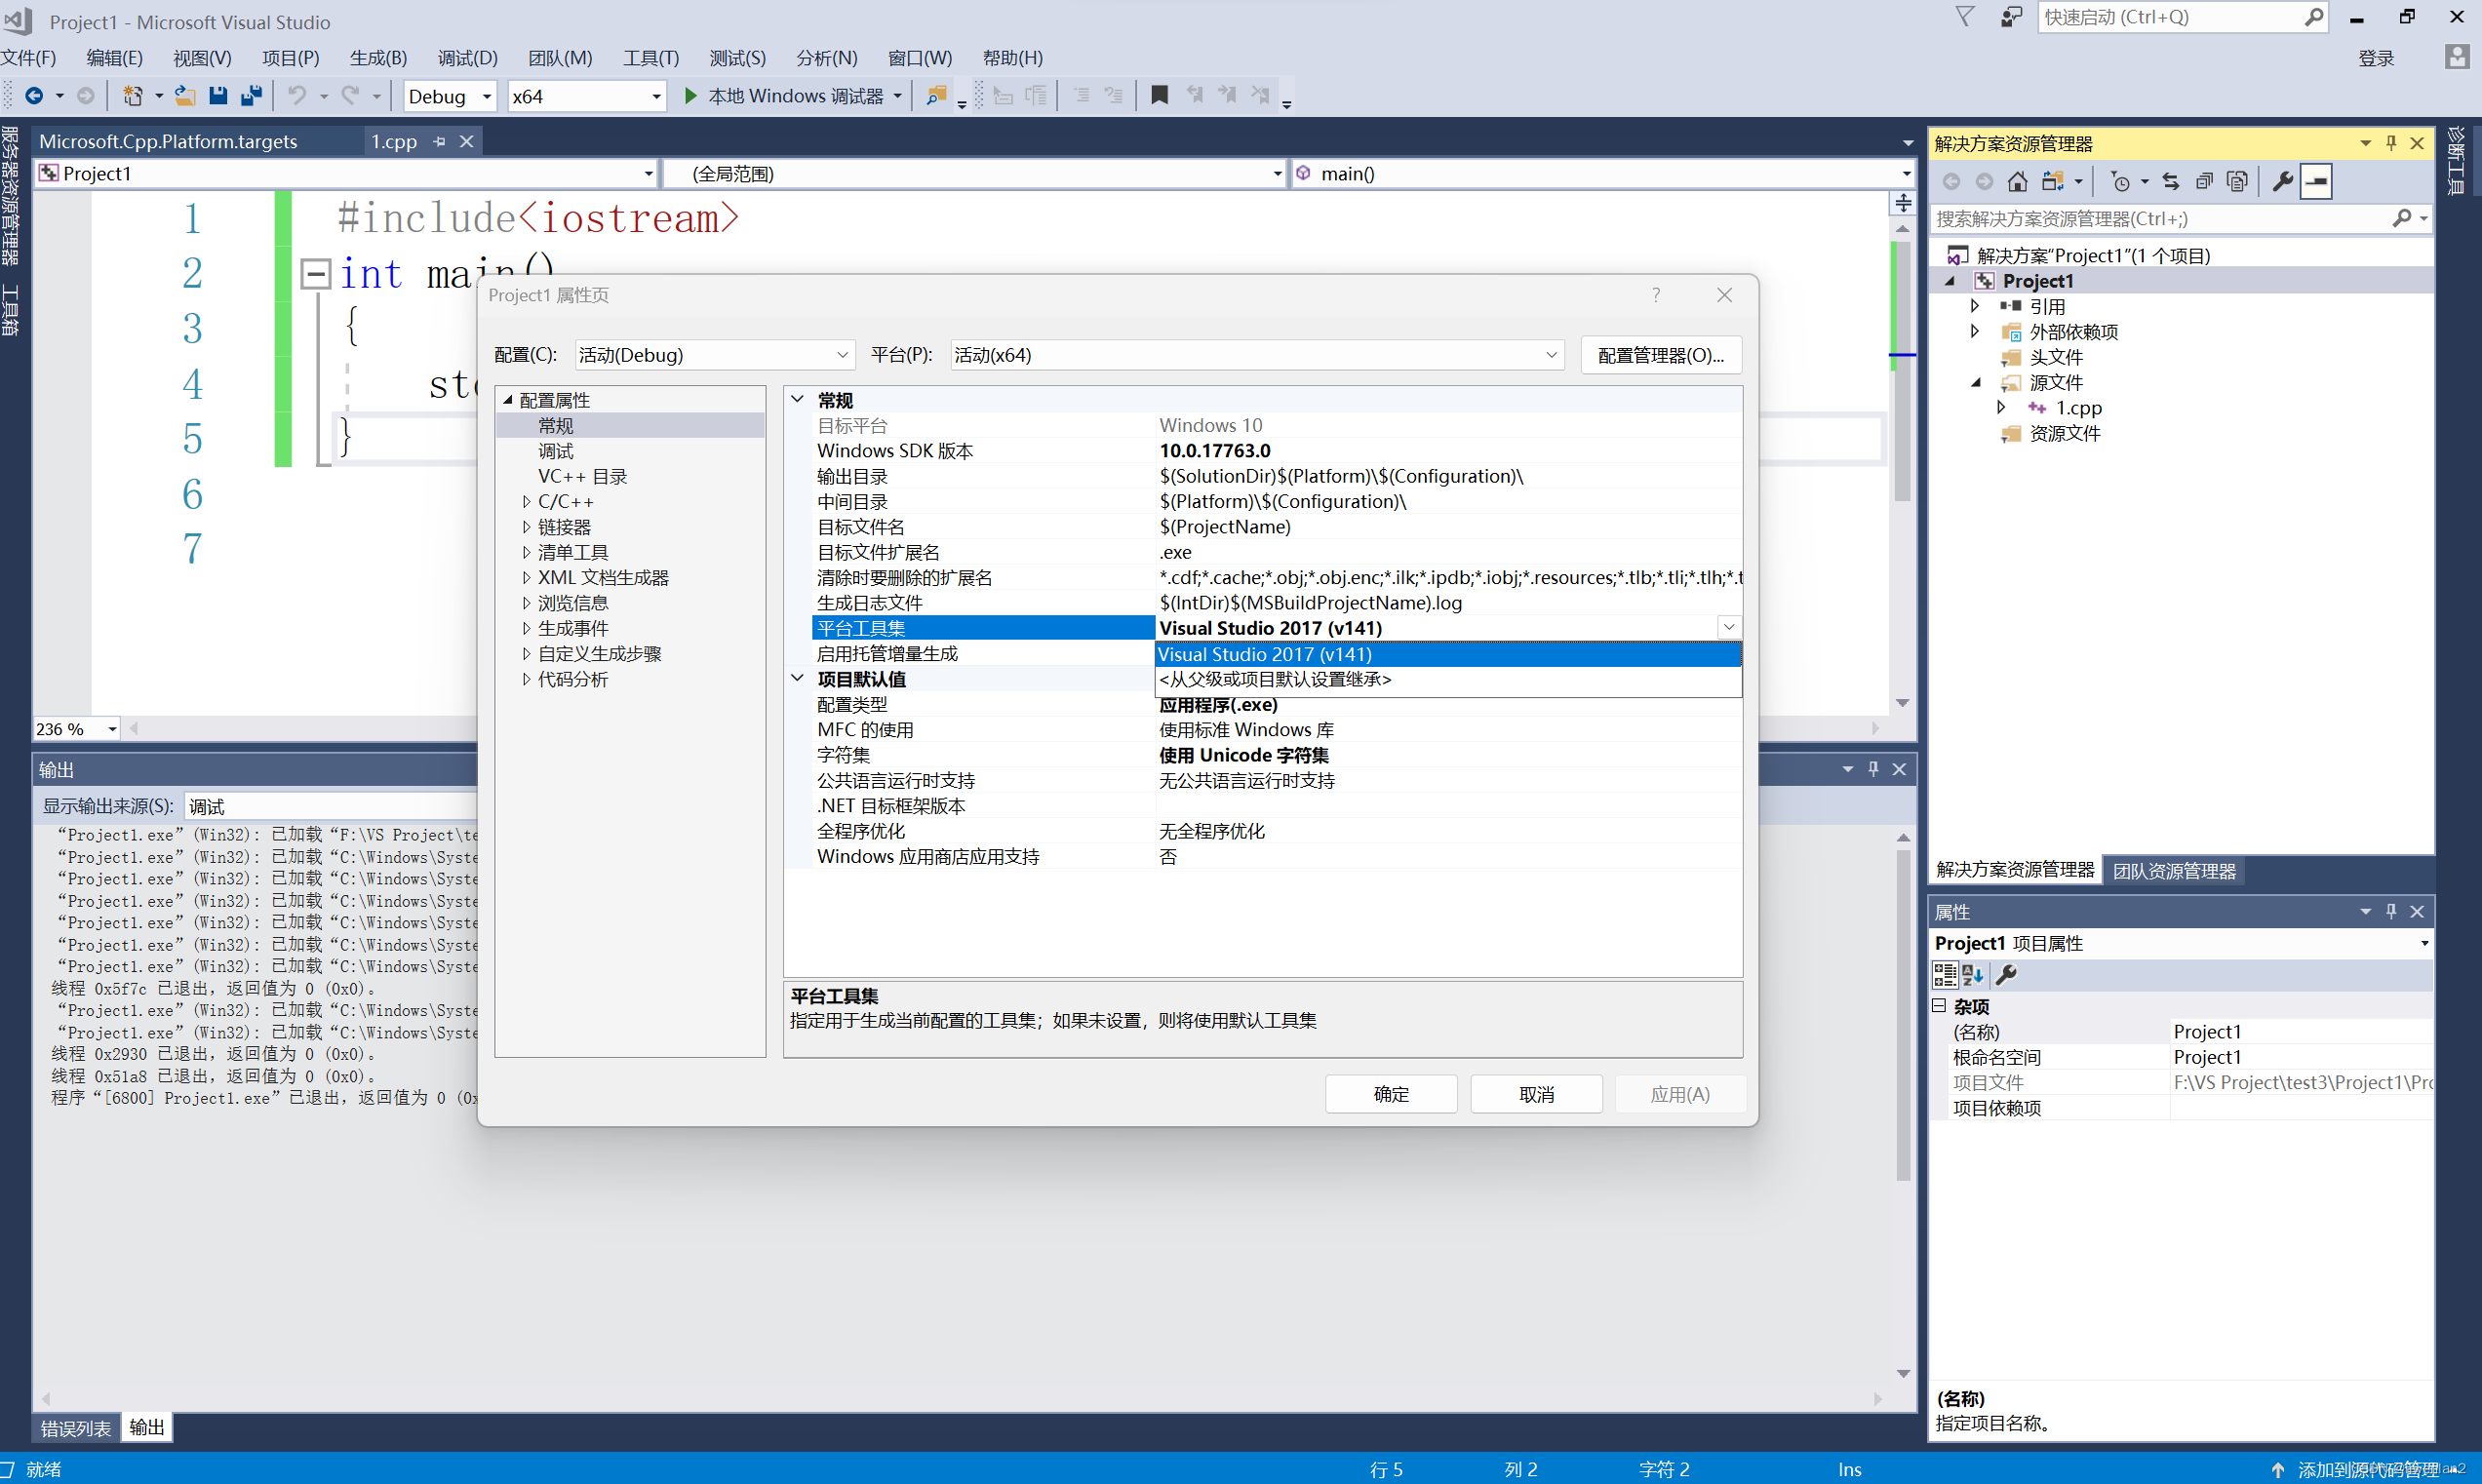The width and height of the screenshot is (2482, 1484).
Task: Open the 调试(D) menu
Action: tap(466, 58)
